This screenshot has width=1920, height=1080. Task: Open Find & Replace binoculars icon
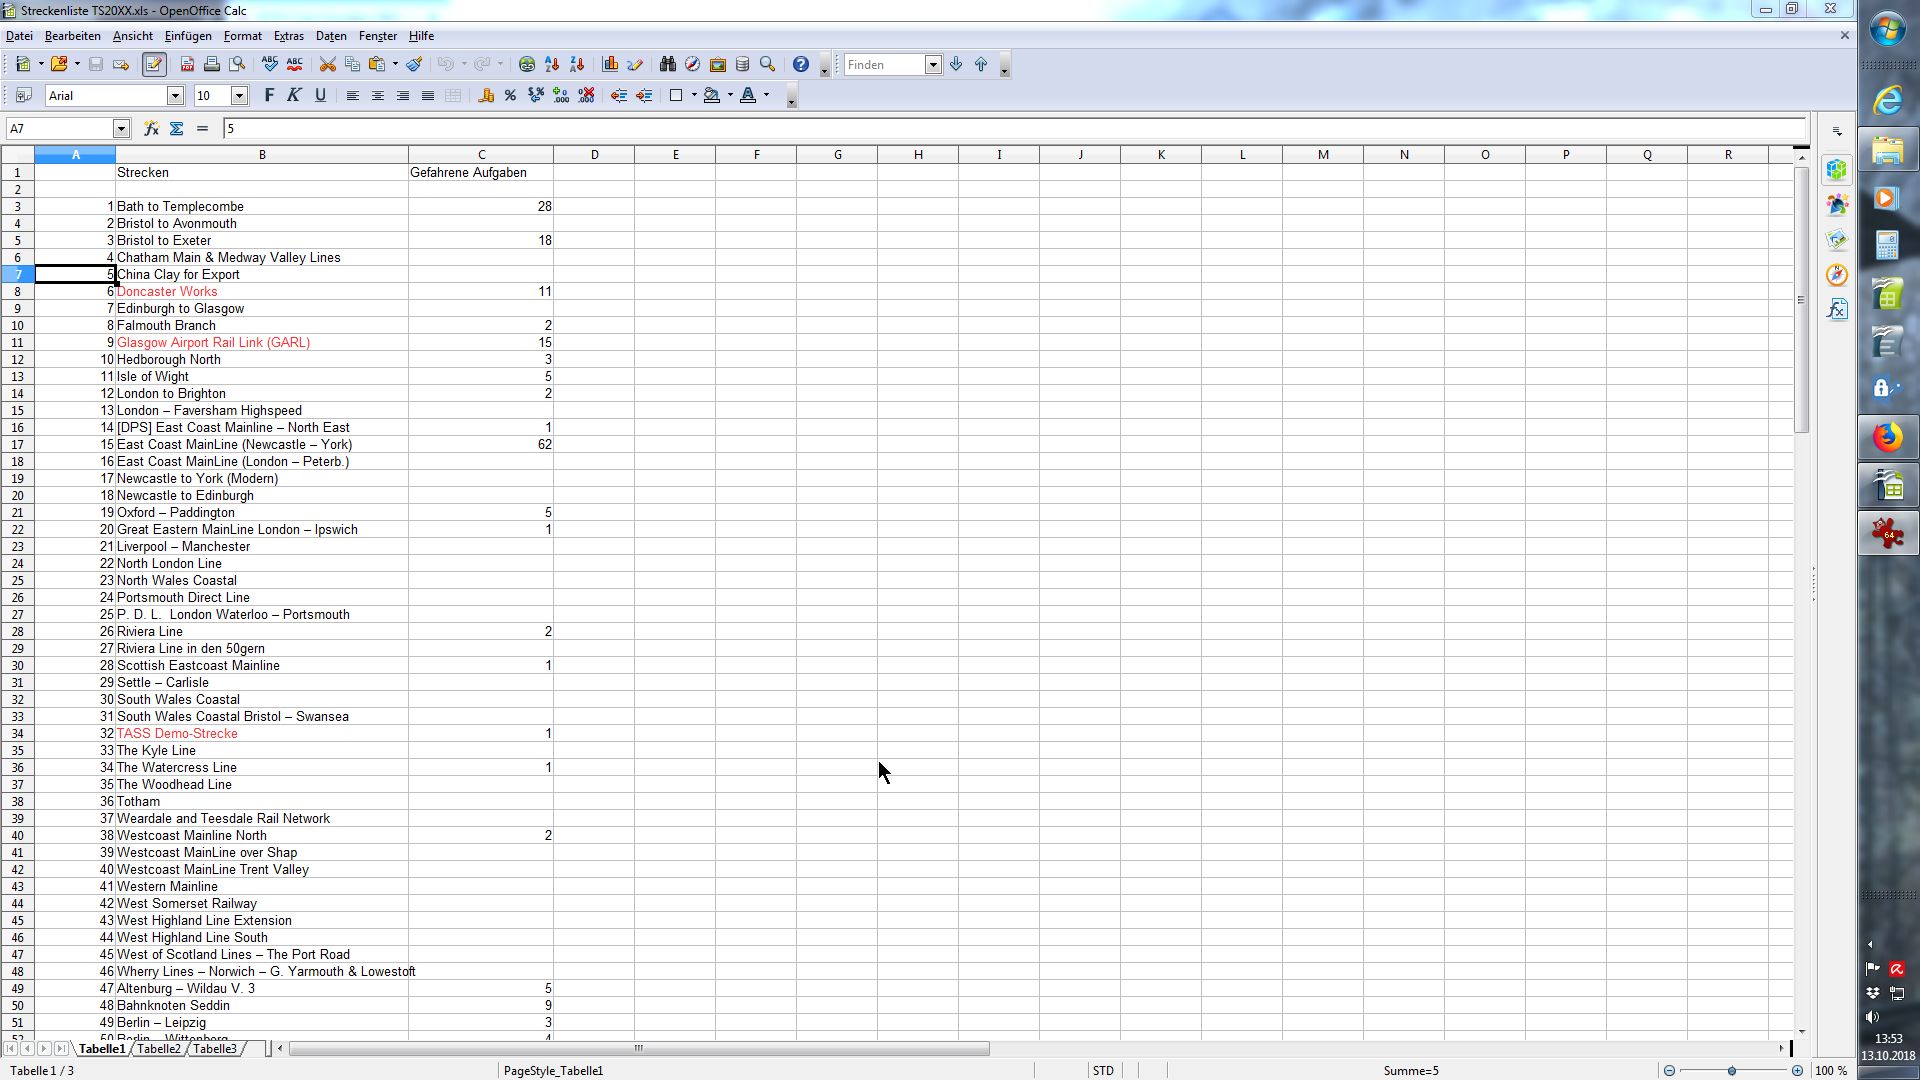tap(667, 65)
